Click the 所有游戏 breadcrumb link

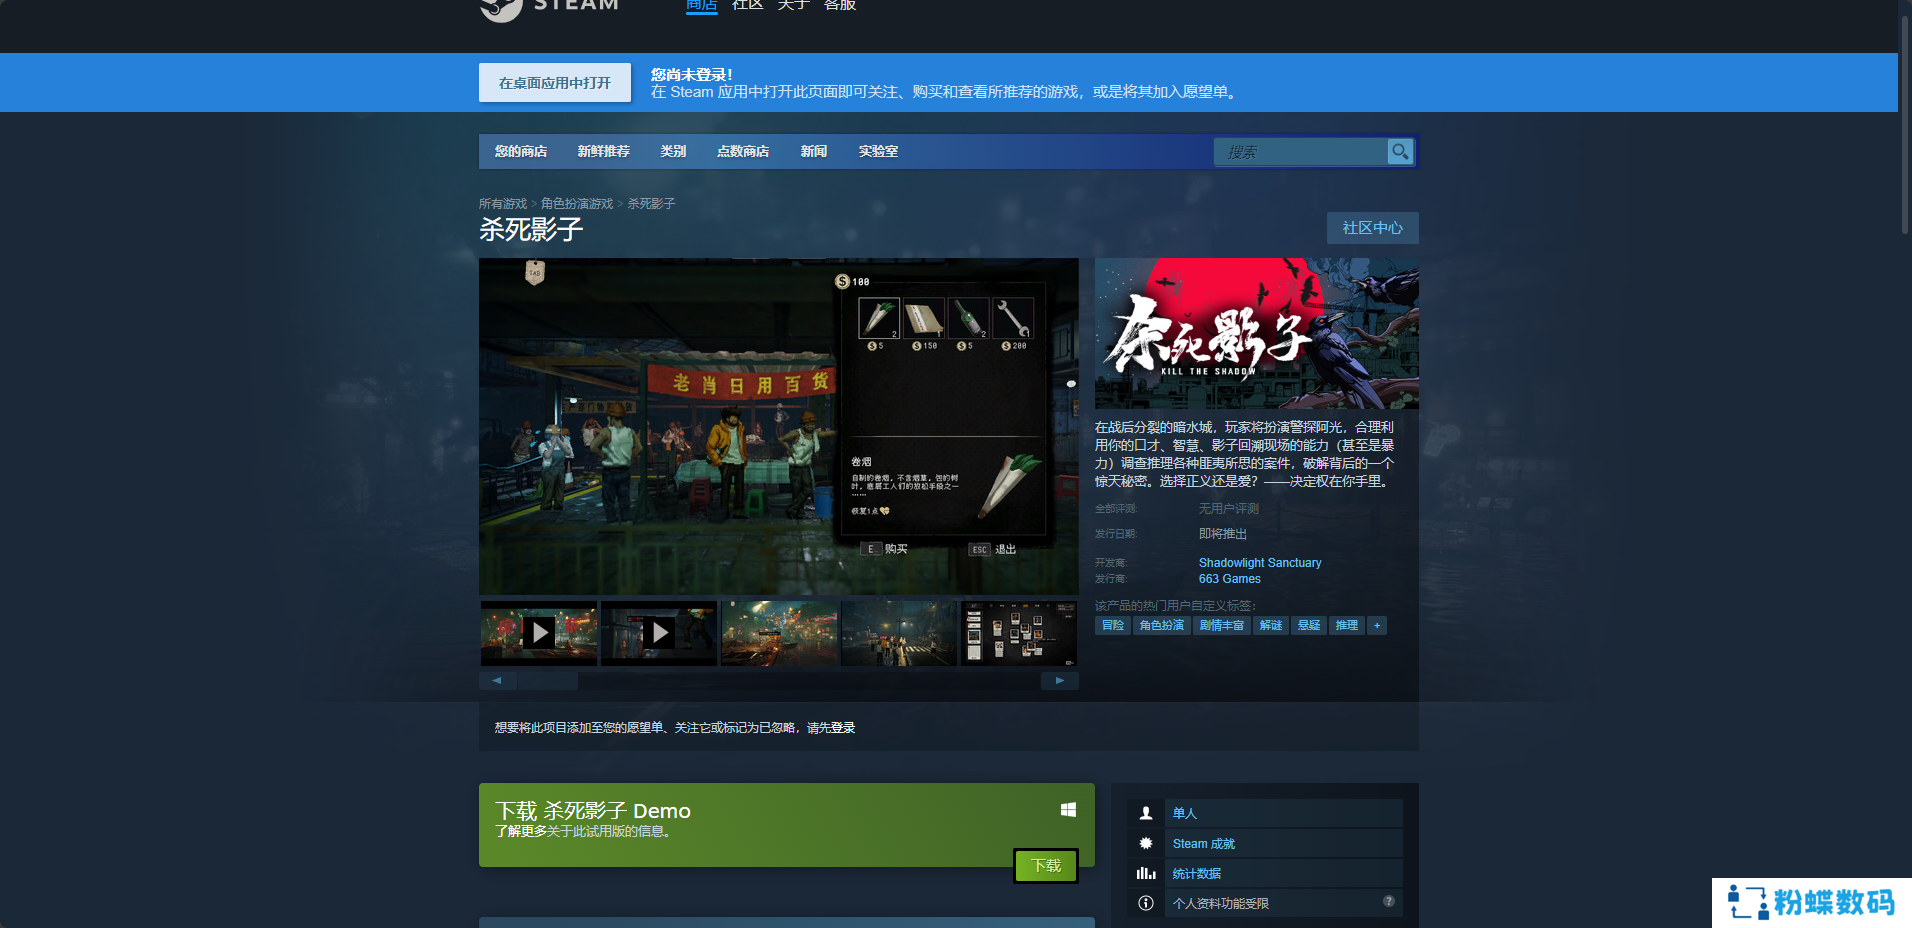(x=503, y=203)
